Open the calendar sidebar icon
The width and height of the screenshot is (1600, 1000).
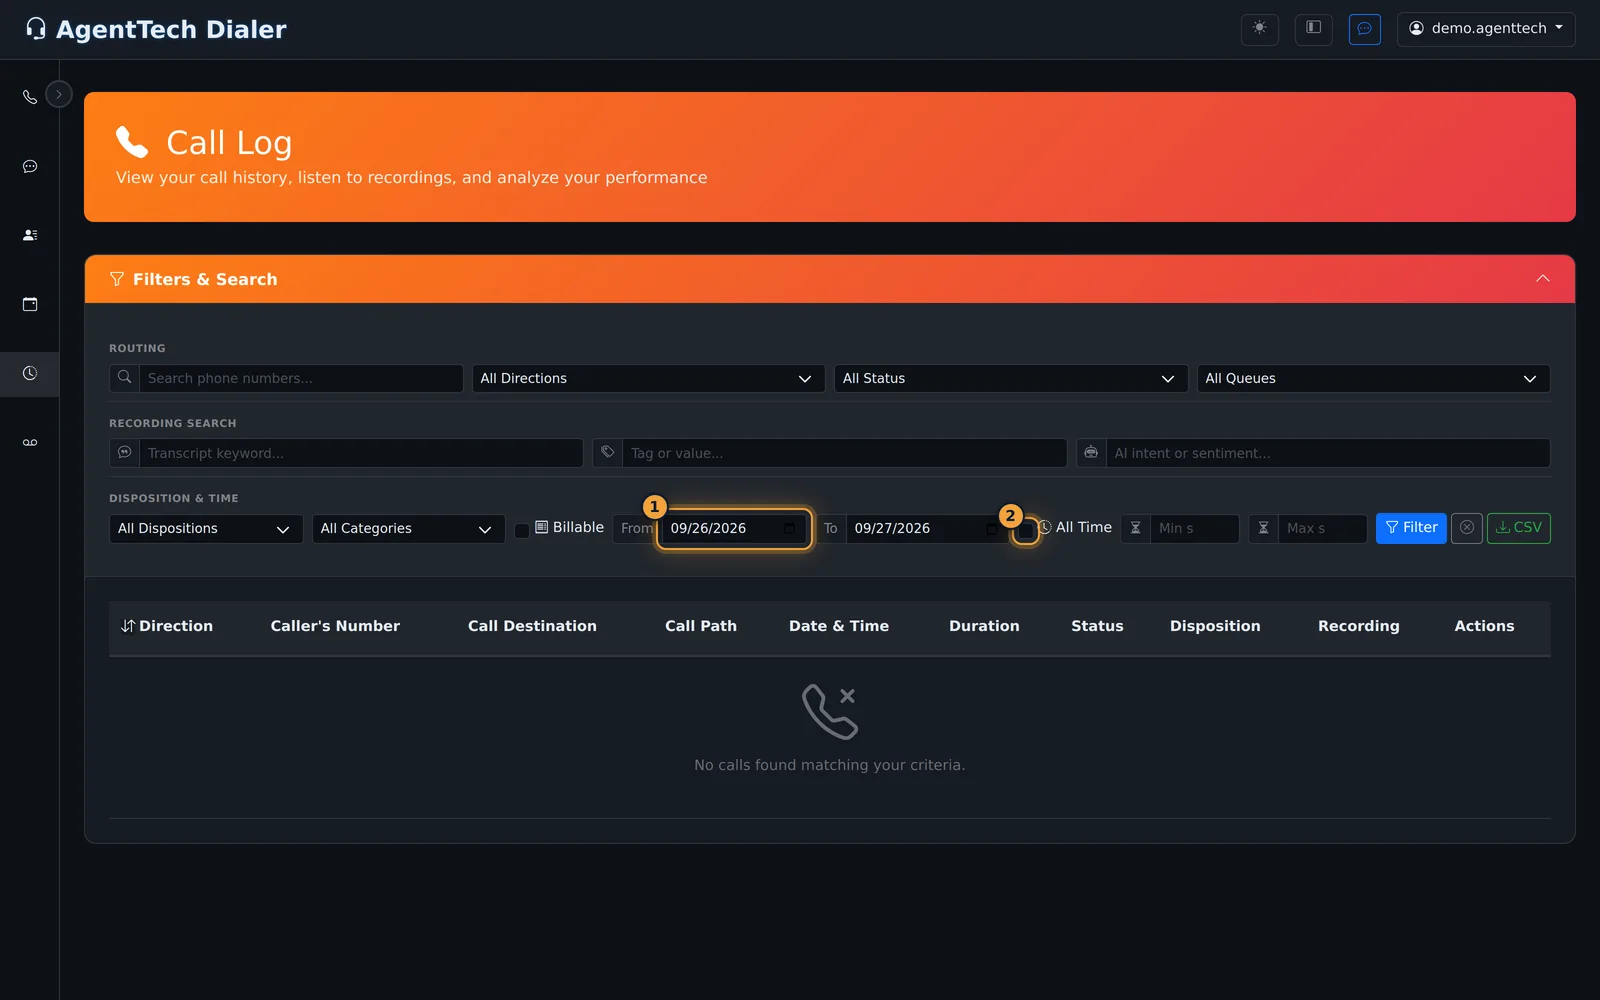click(x=30, y=304)
